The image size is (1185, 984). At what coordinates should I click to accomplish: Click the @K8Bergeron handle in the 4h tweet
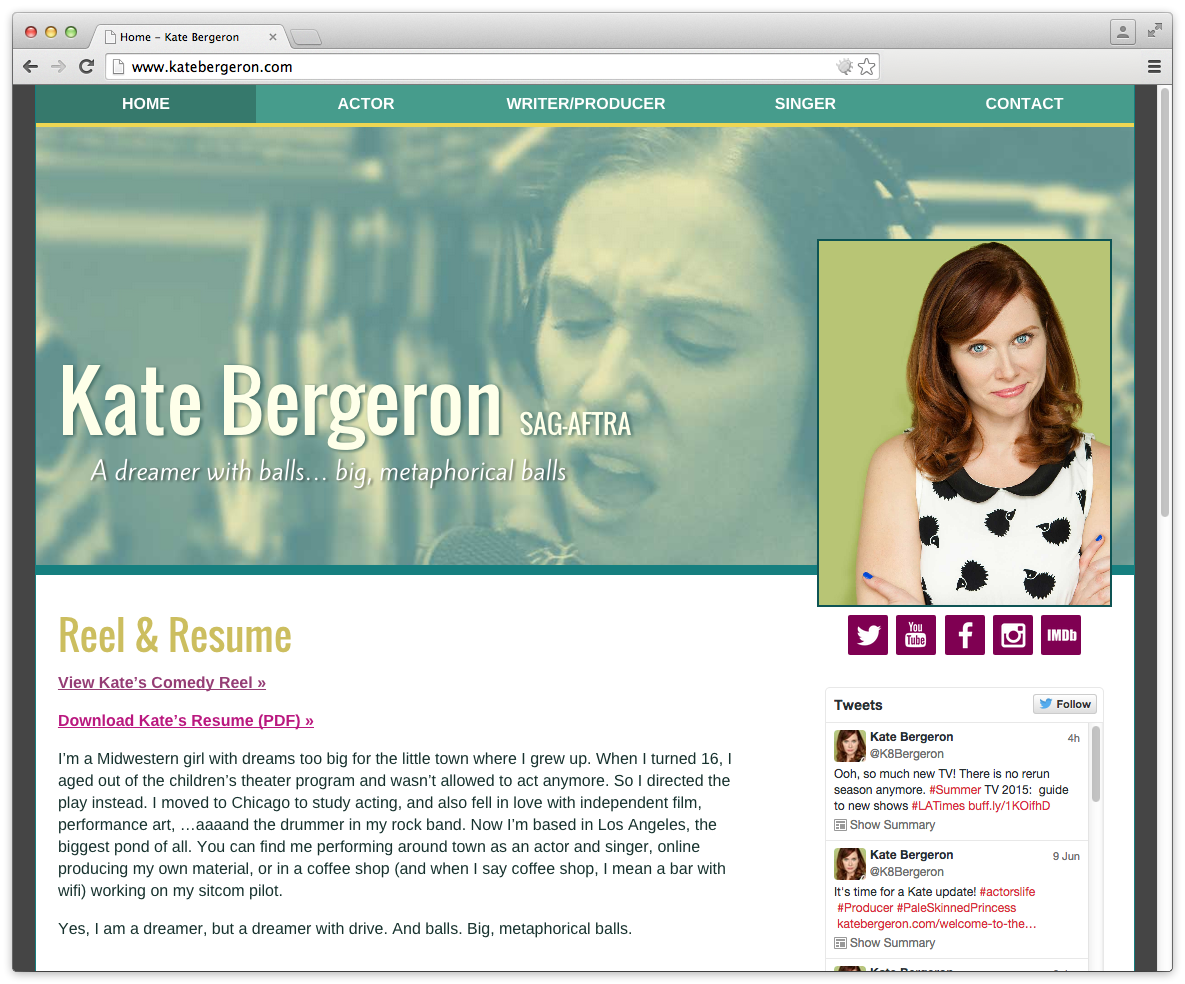point(907,753)
